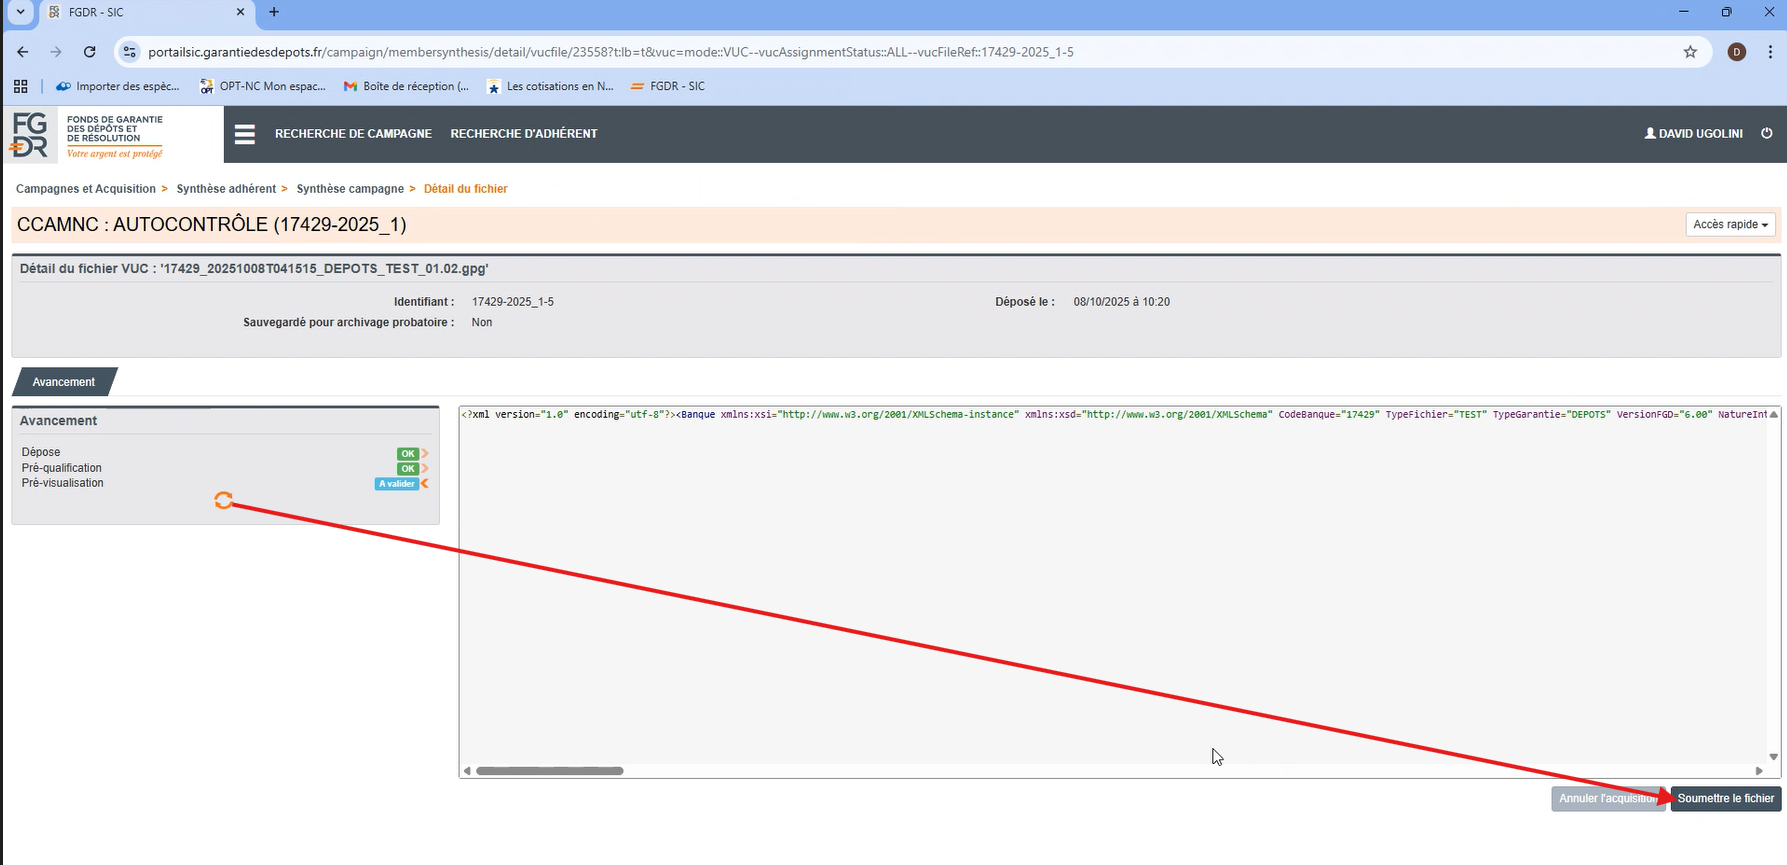Open the hamburger navigation menu
Viewport: 1787px width, 865px height.
[245, 134]
